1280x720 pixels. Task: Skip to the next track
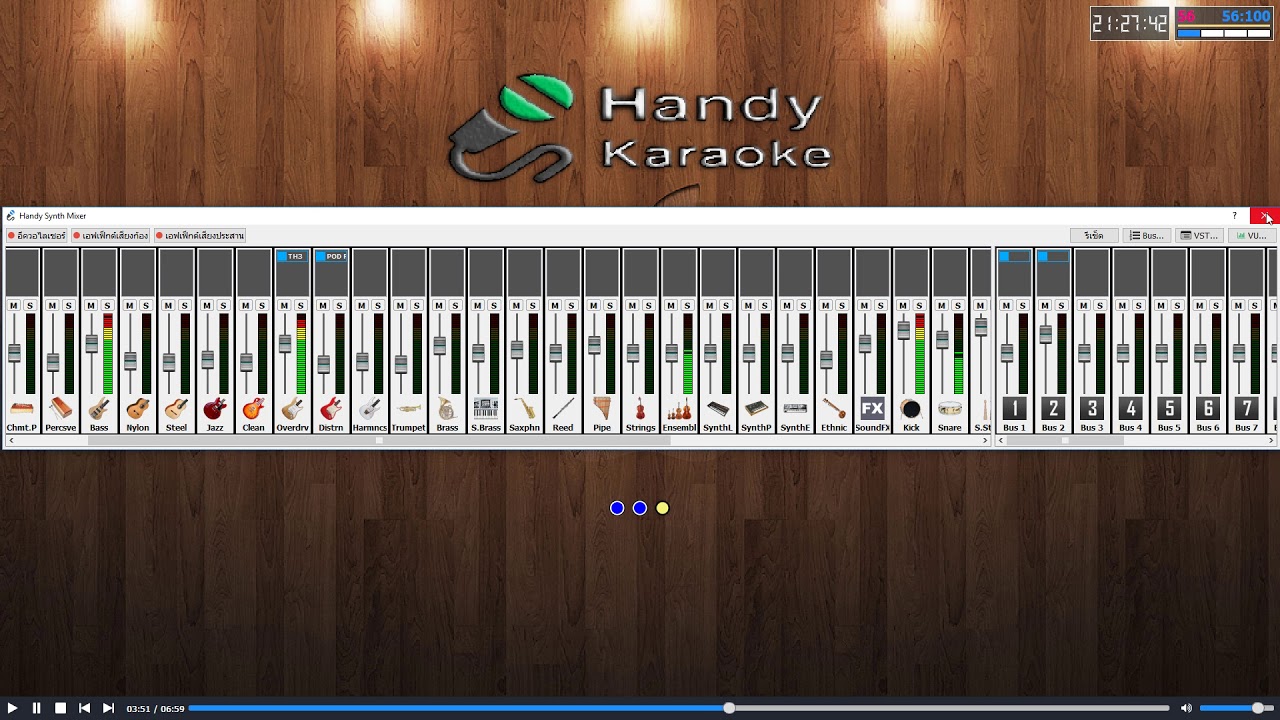[x=108, y=708]
